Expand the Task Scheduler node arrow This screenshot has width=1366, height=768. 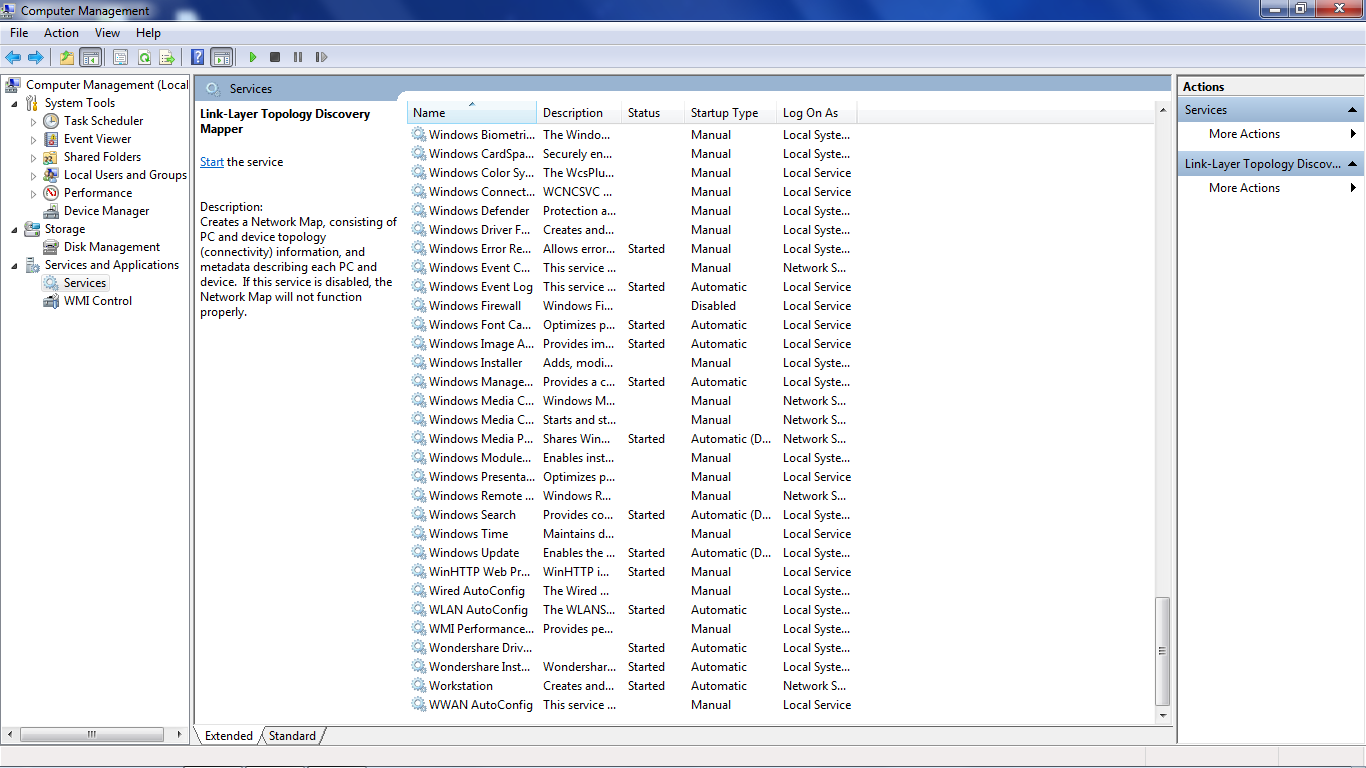click(x=33, y=121)
